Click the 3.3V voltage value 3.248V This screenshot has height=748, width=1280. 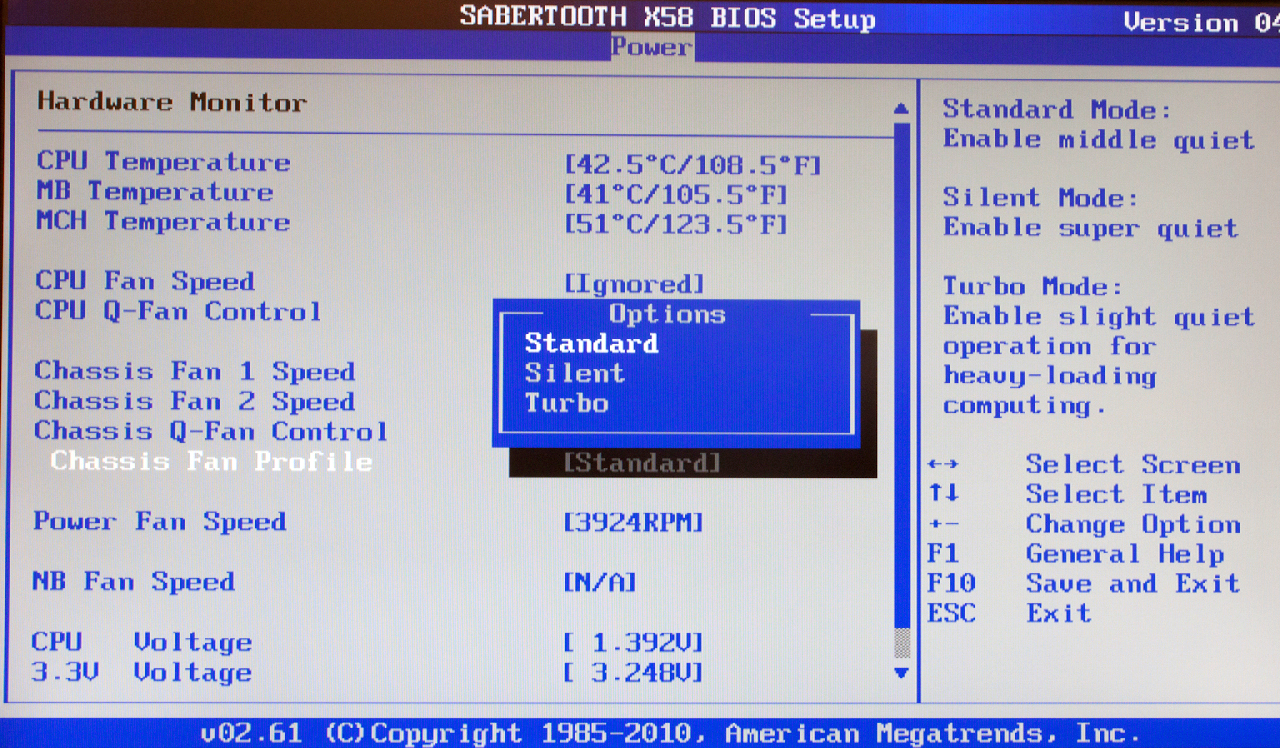[634, 672]
